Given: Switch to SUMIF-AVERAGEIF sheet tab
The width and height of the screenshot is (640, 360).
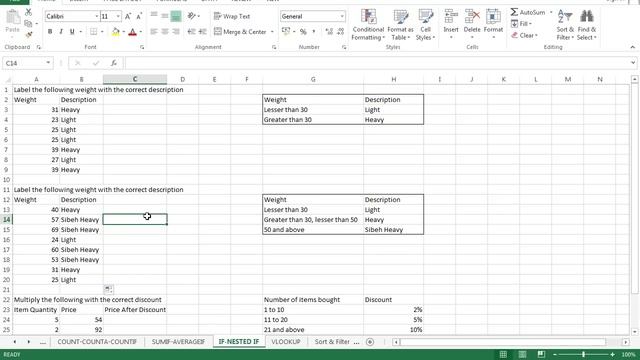Looking at the screenshot, I should pos(178,342).
